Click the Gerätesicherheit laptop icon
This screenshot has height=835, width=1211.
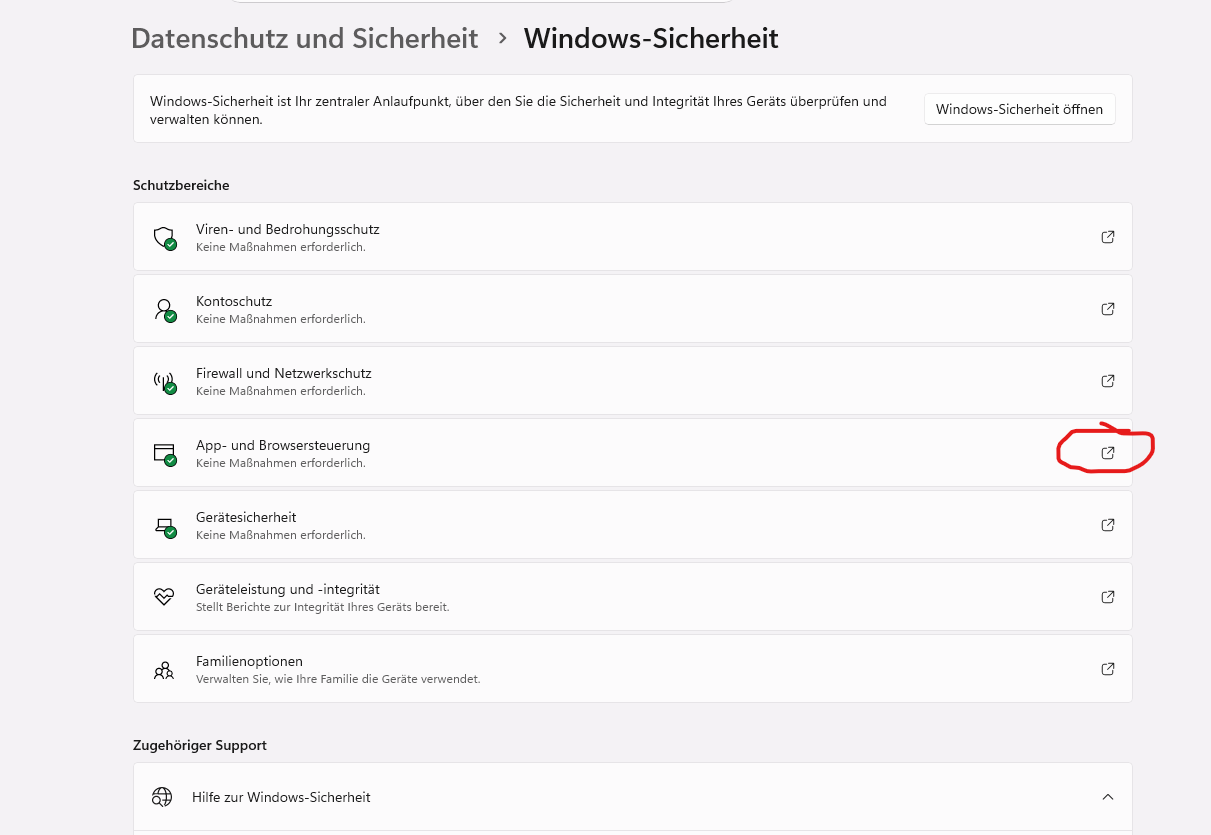tap(164, 526)
